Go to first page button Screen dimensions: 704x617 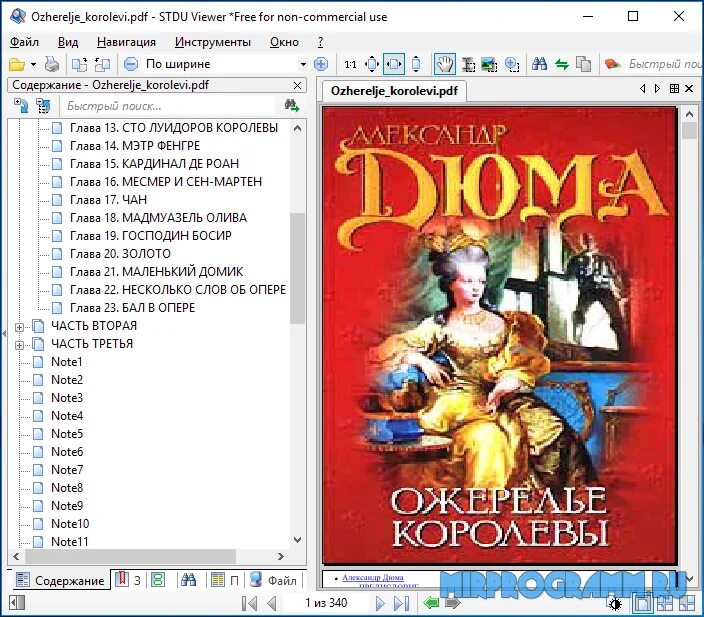click(249, 603)
